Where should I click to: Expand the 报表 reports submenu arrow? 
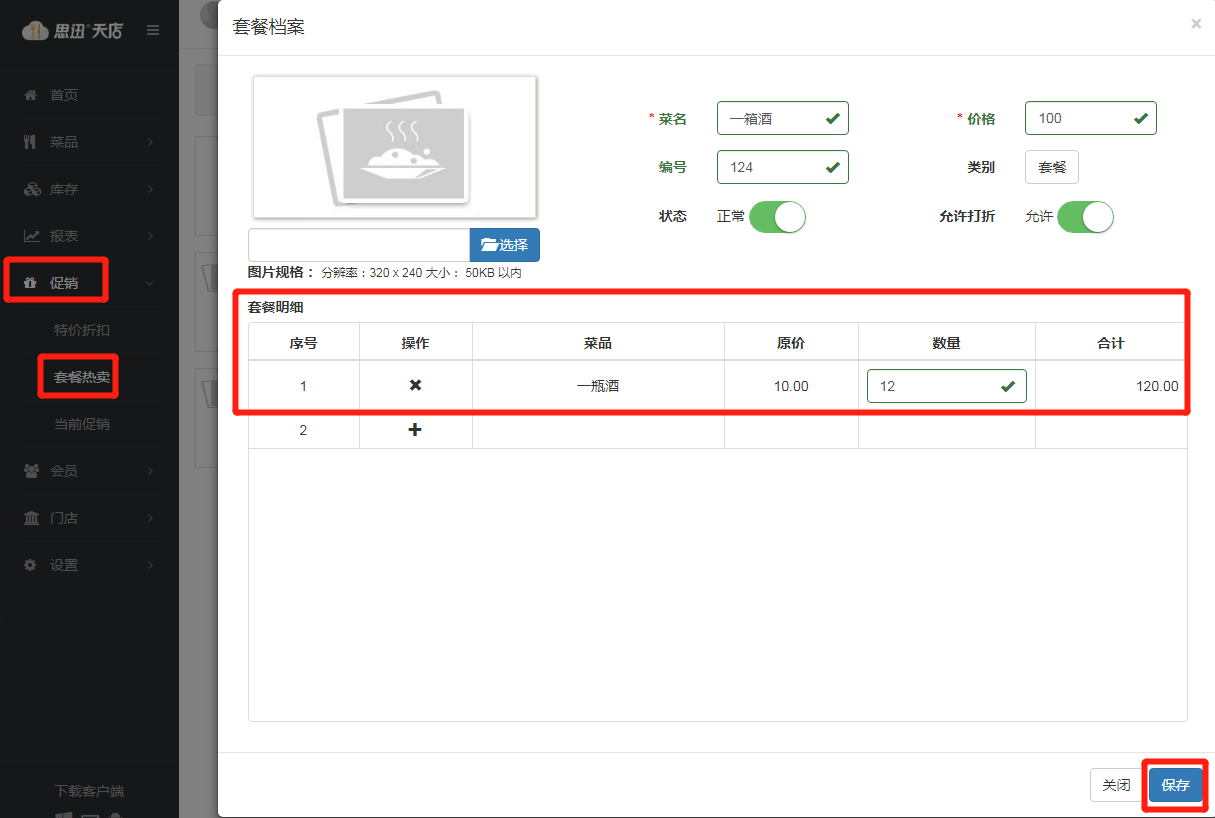coord(150,235)
